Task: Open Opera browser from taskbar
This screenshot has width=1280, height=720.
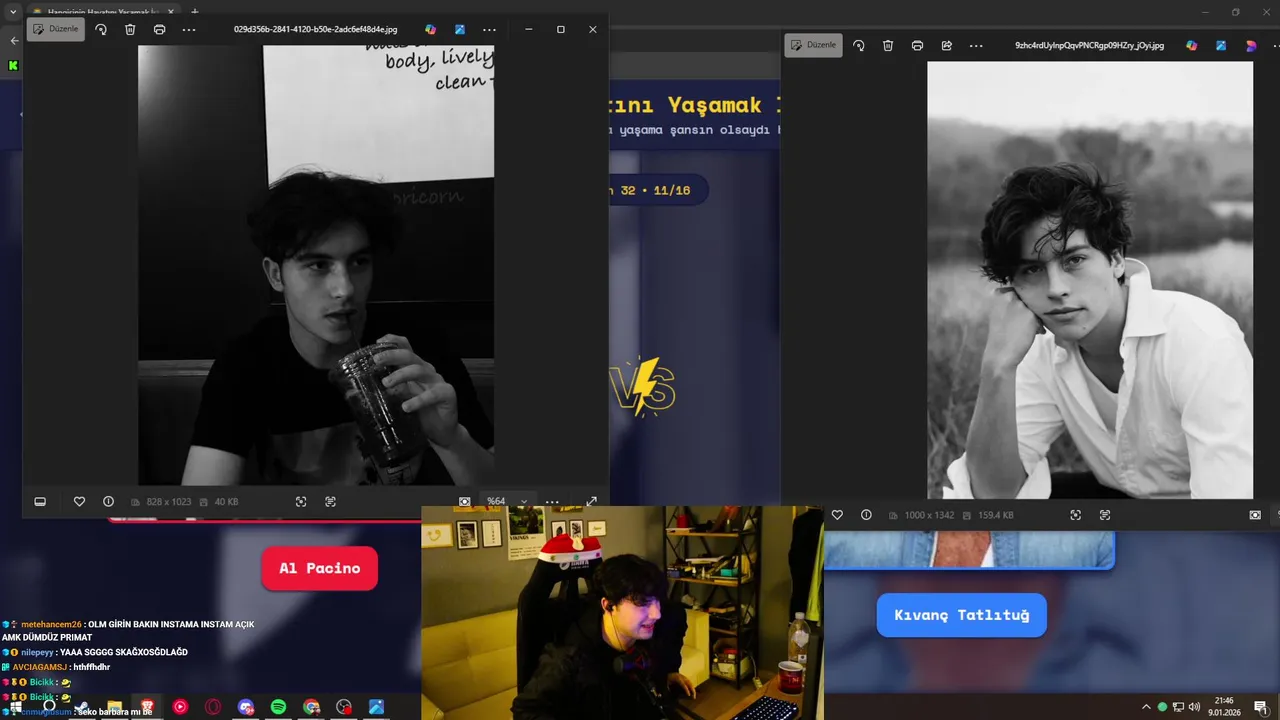Action: [213, 707]
